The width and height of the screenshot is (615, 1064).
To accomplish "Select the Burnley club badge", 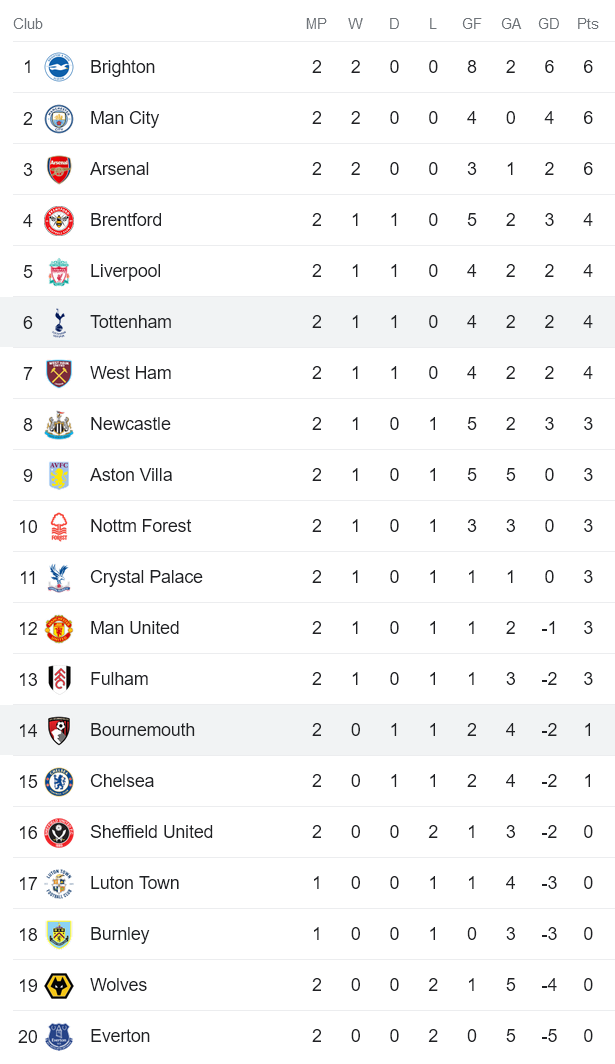I will [59, 934].
